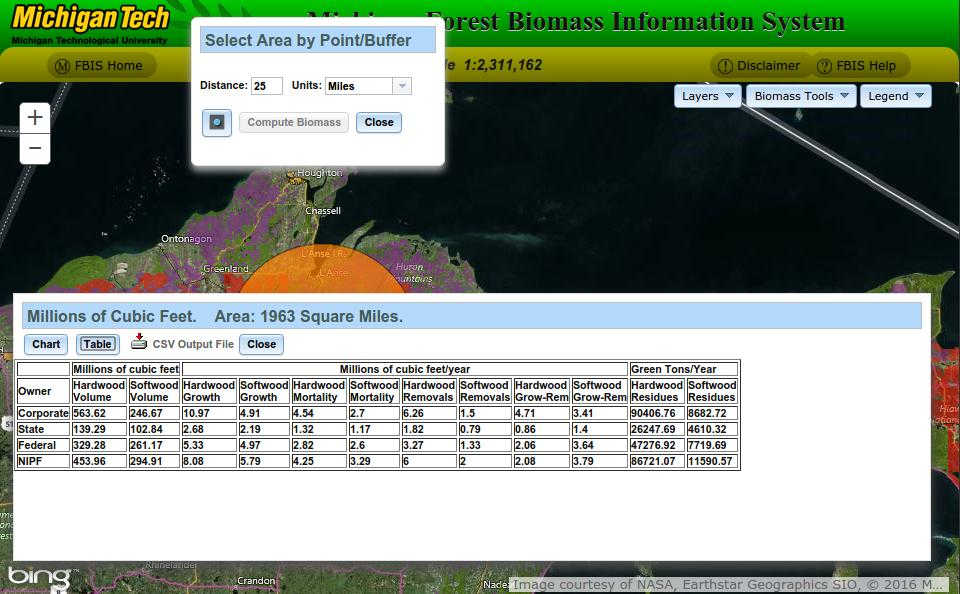Screen dimensions: 960x594
Task: Click the Bing logo
Action: pos(39,577)
